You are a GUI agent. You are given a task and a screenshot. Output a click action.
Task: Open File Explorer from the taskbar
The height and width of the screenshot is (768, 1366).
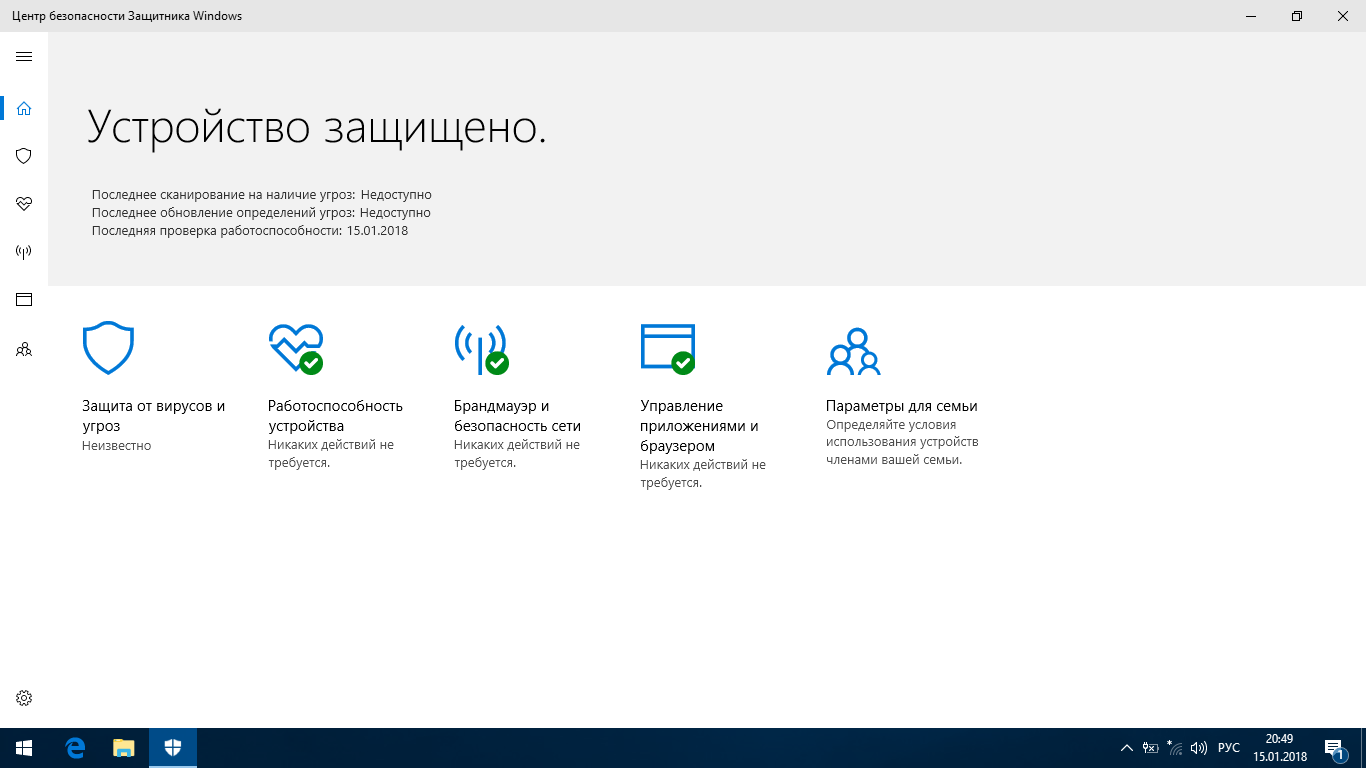click(x=123, y=748)
